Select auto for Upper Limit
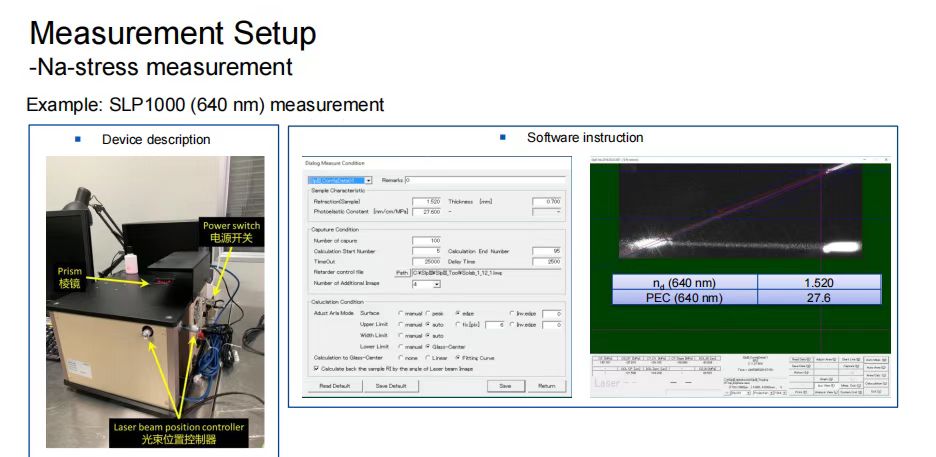 (x=427, y=324)
